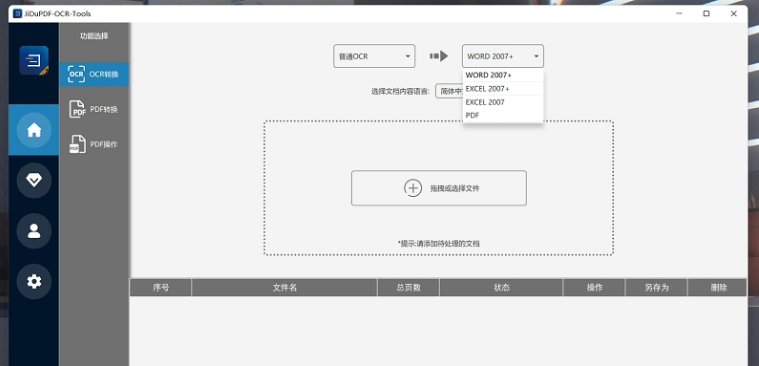Select the OCR转换 tab
This screenshot has width=759, height=366.
click(x=94, y=74)
